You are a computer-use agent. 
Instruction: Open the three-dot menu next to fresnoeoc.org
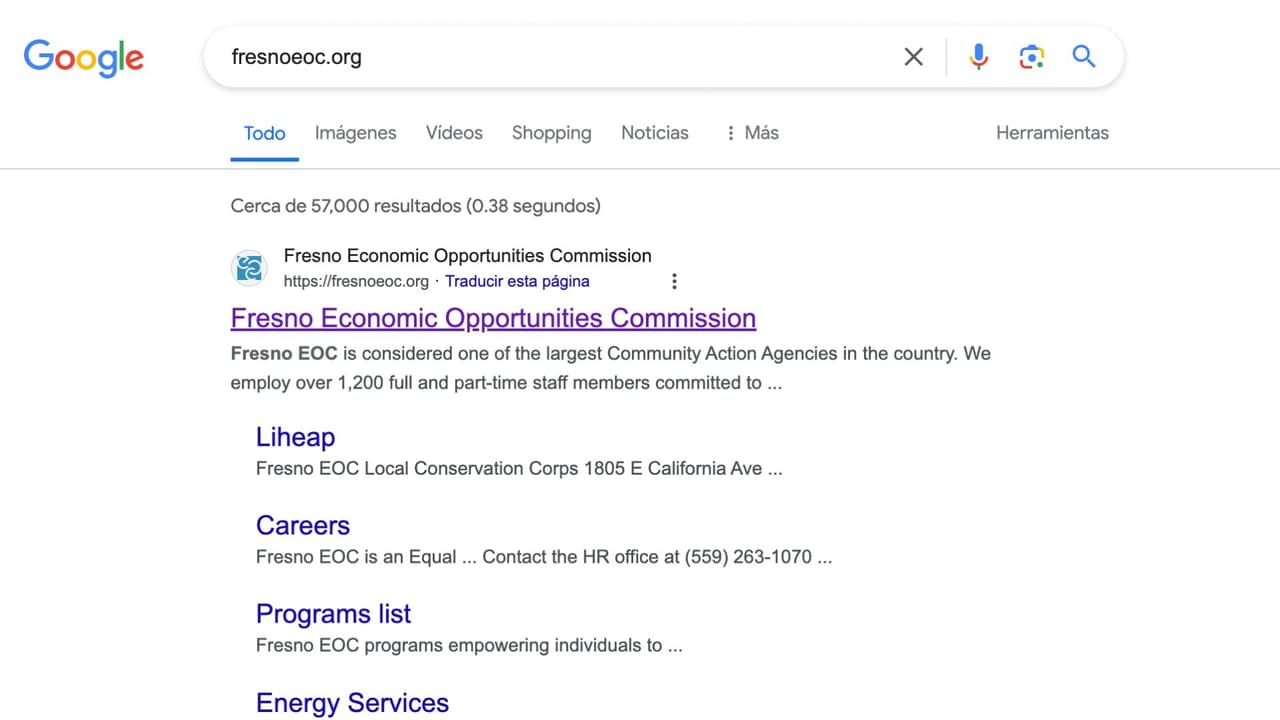coord(674,281)
